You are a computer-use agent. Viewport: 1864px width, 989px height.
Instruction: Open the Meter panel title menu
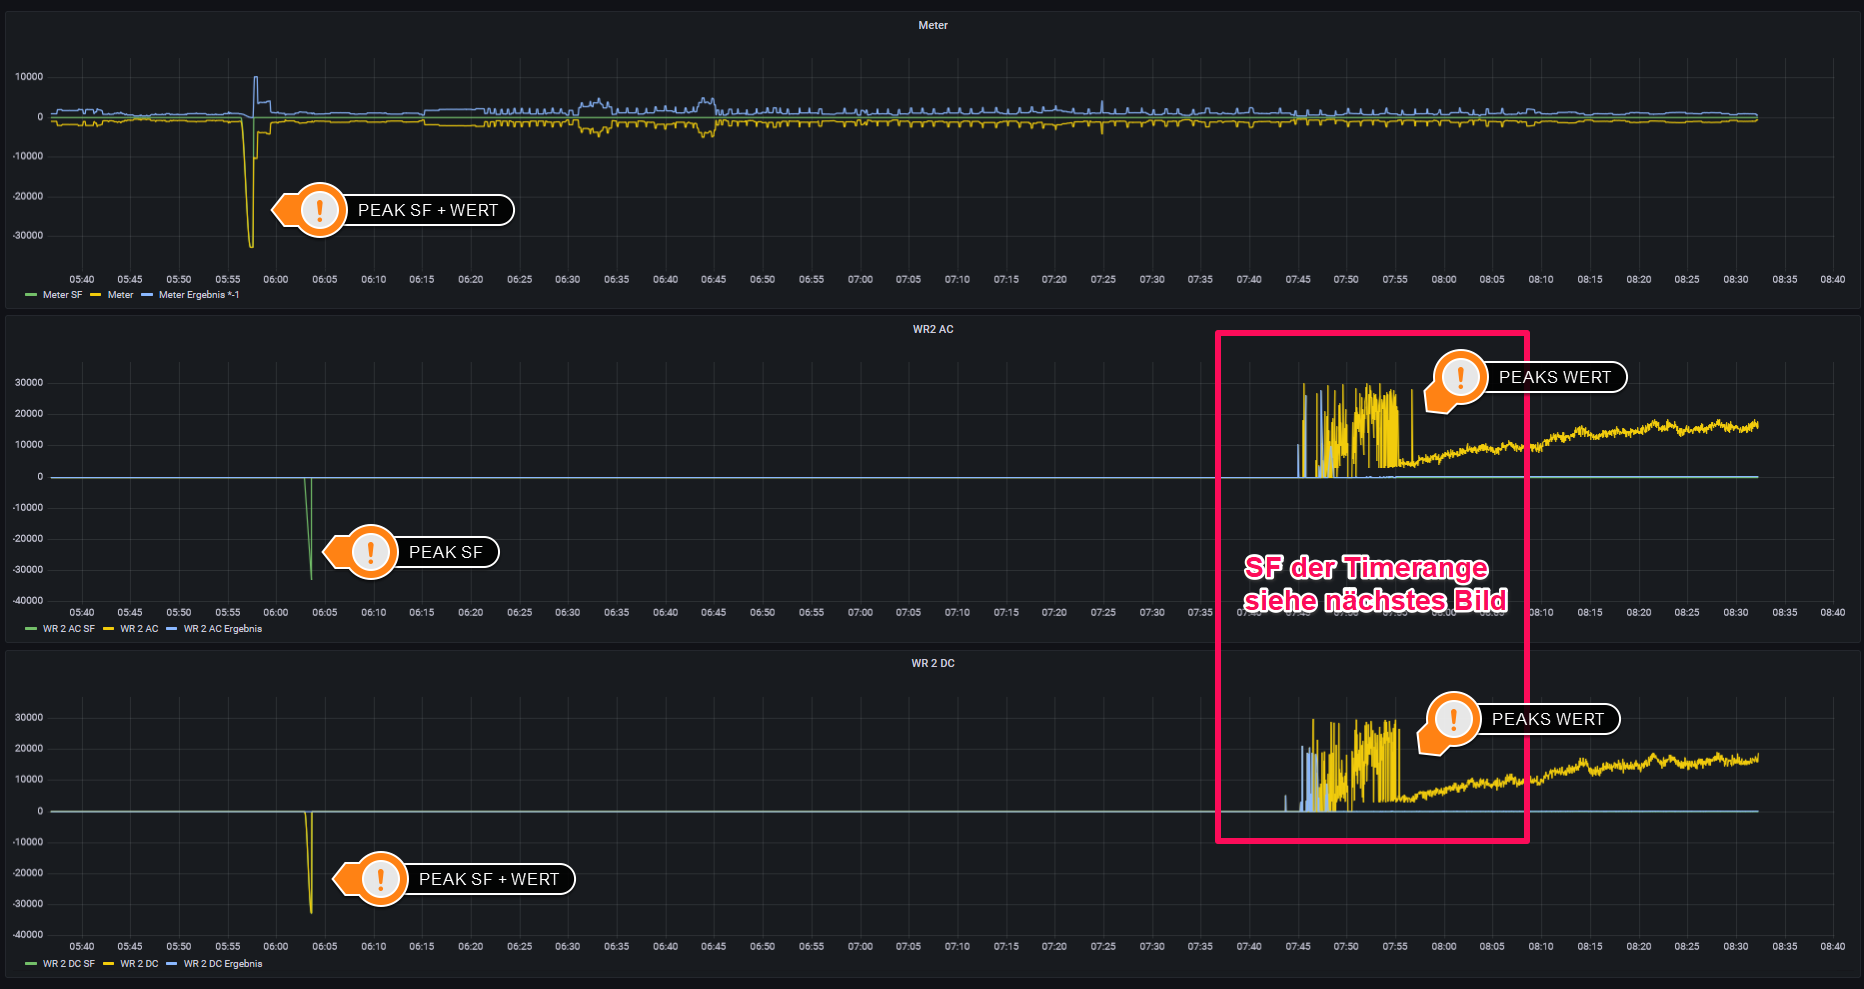(932, 25)
